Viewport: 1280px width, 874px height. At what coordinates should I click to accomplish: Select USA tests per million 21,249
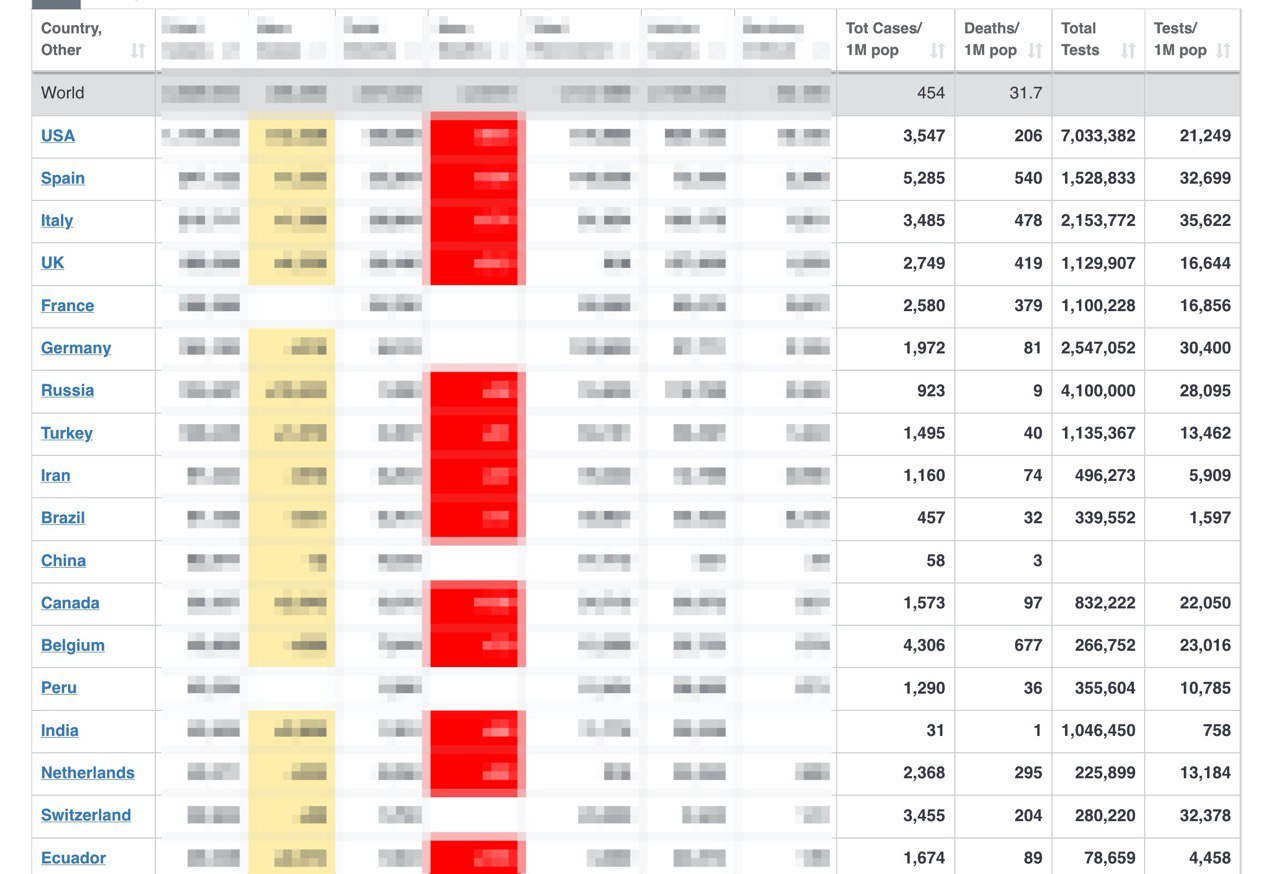(1205, 136)
